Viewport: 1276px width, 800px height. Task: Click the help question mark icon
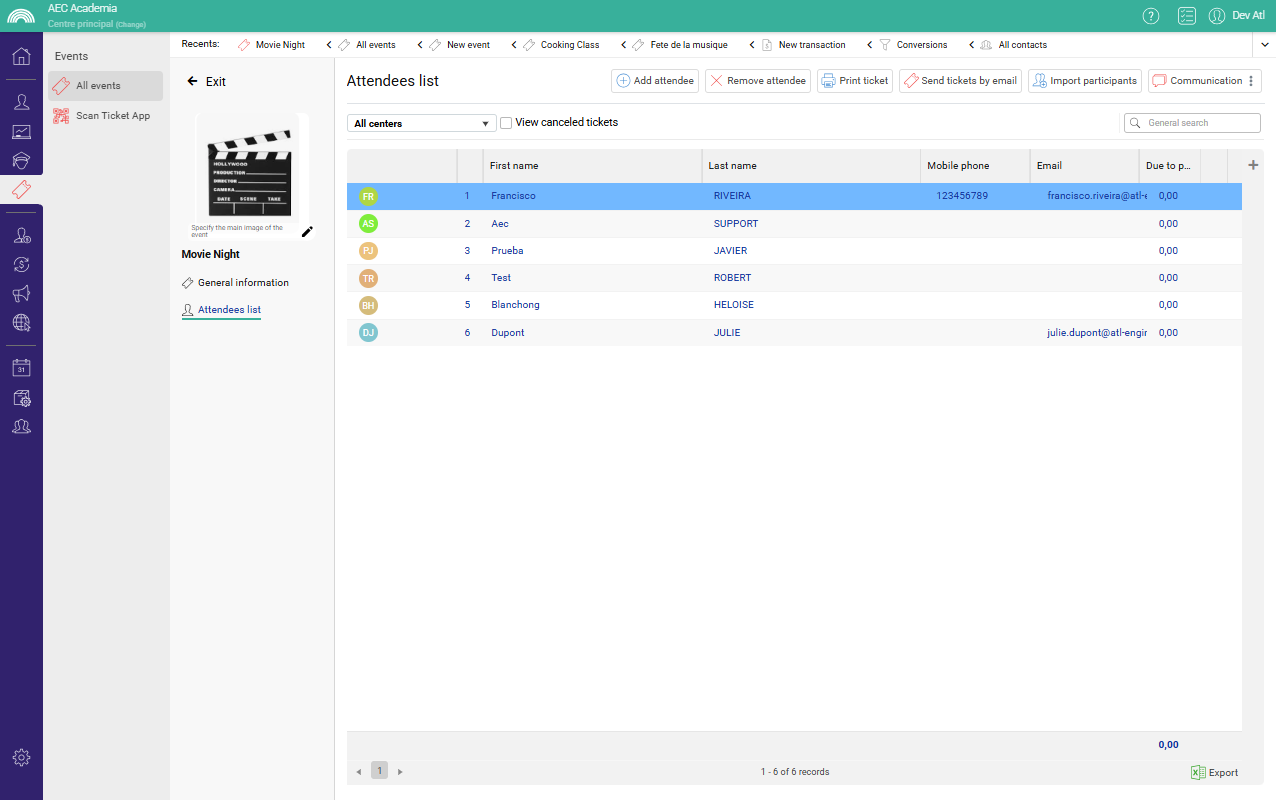(1151, 16)
